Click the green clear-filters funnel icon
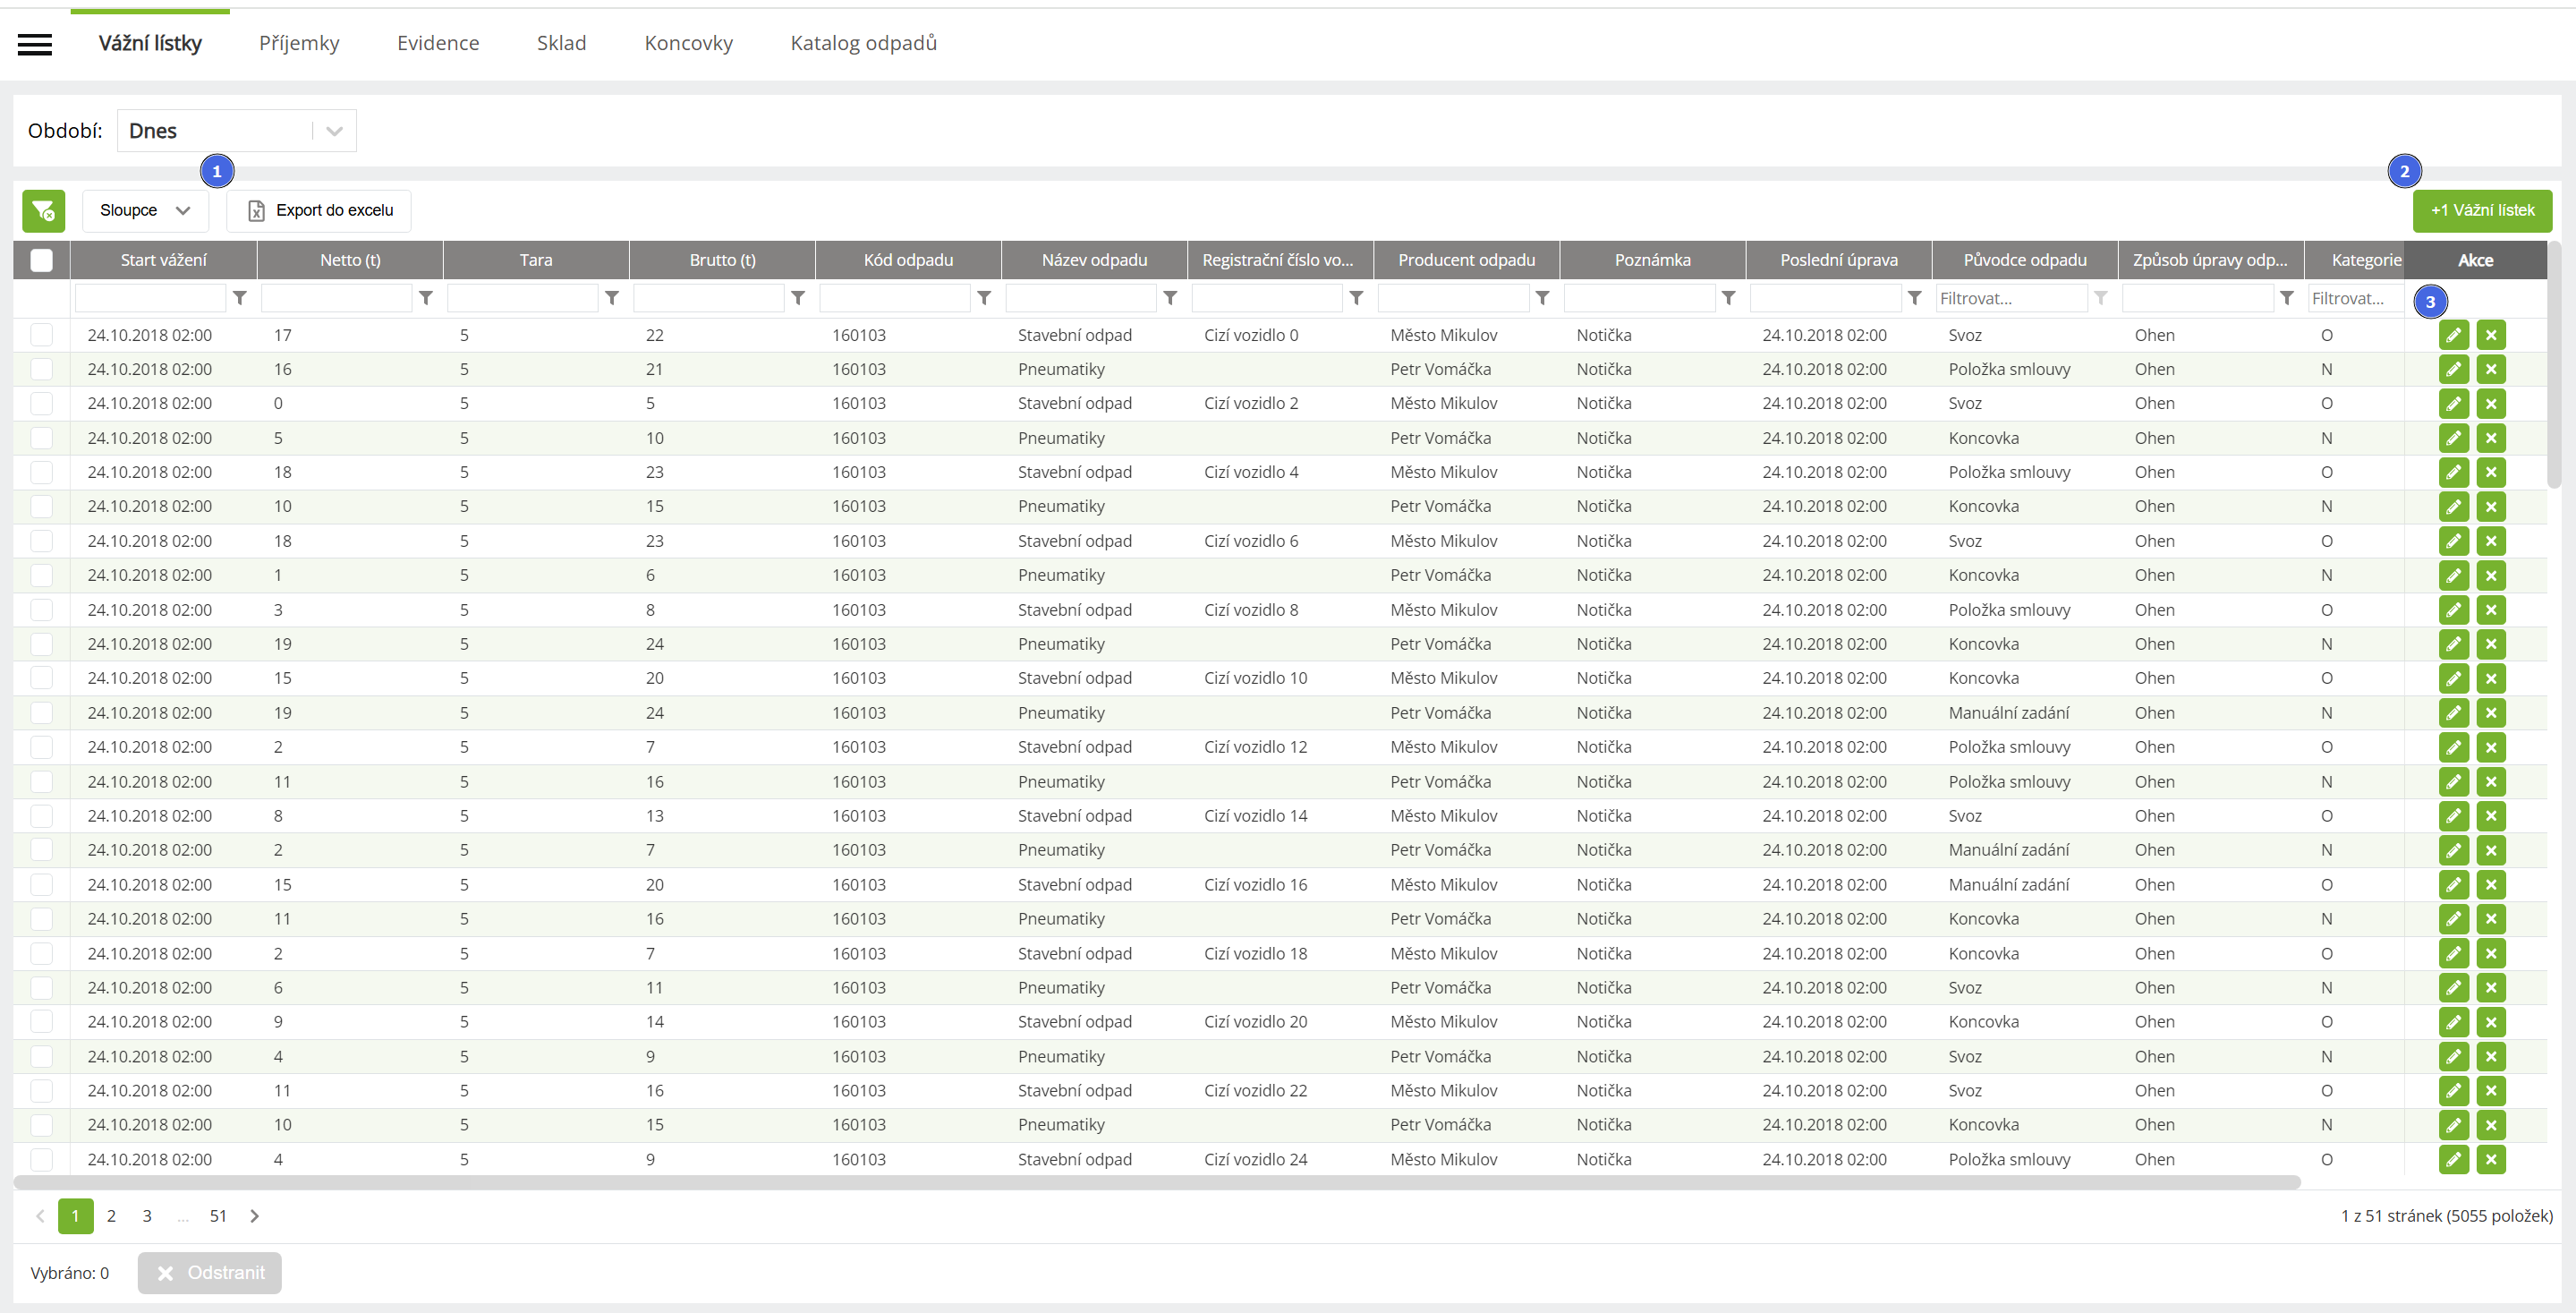The image size is (2576, 1313). pyautogui.click(x=43, y=211)
